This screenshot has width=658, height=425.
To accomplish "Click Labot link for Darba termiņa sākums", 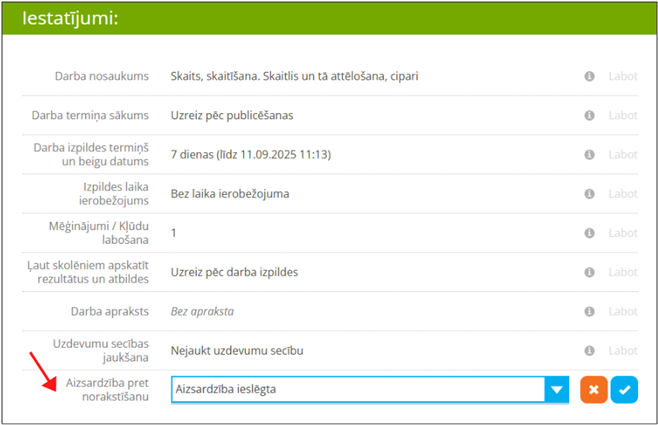I will (x=622, y=115).
